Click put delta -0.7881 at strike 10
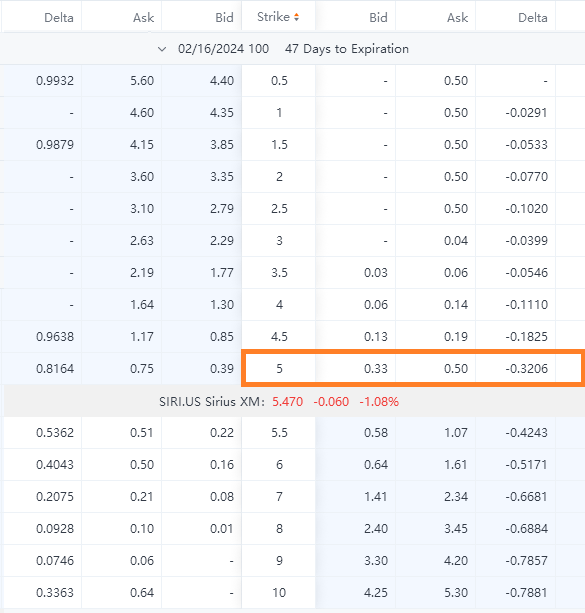Viewport: 585px width, 613px height. pyautogui.click(x=526, y=593)
